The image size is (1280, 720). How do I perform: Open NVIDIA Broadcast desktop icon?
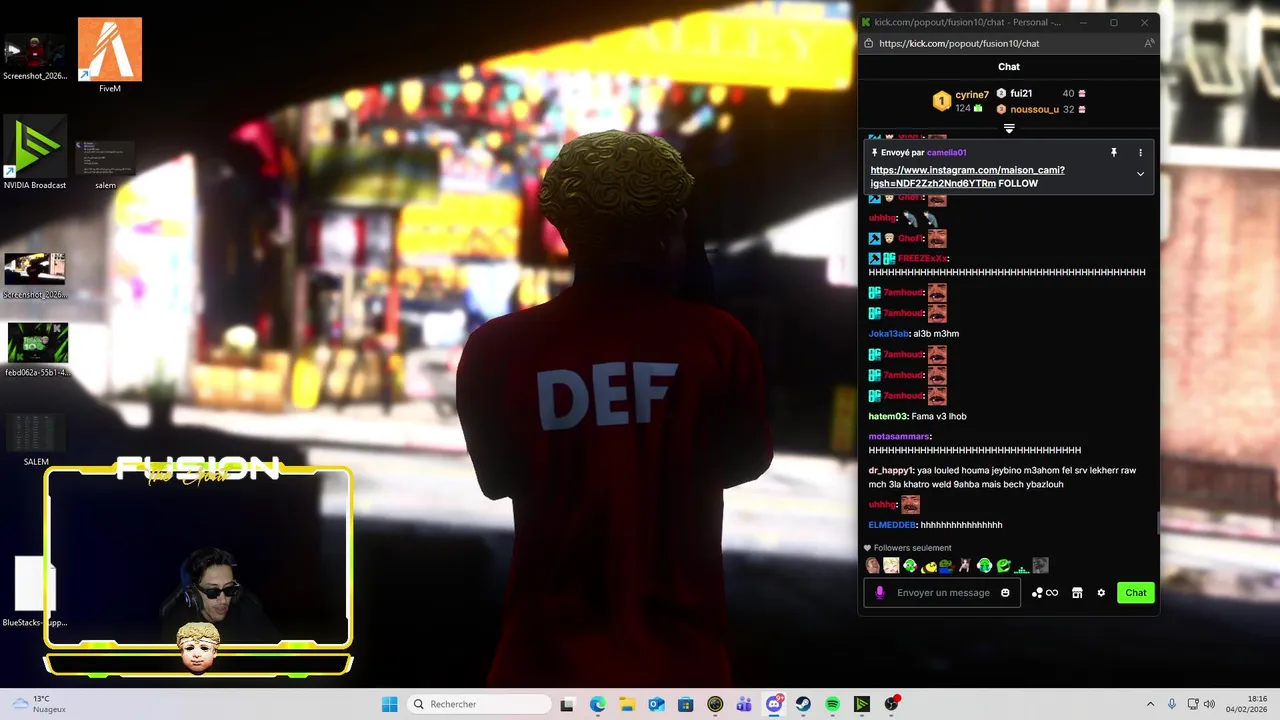tap(35, 153)
